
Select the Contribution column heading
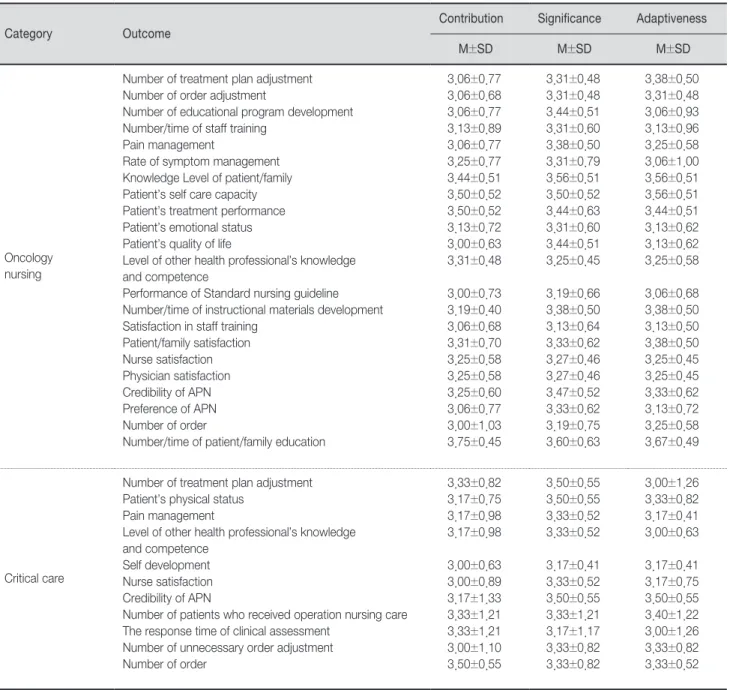tap(471, 19)
